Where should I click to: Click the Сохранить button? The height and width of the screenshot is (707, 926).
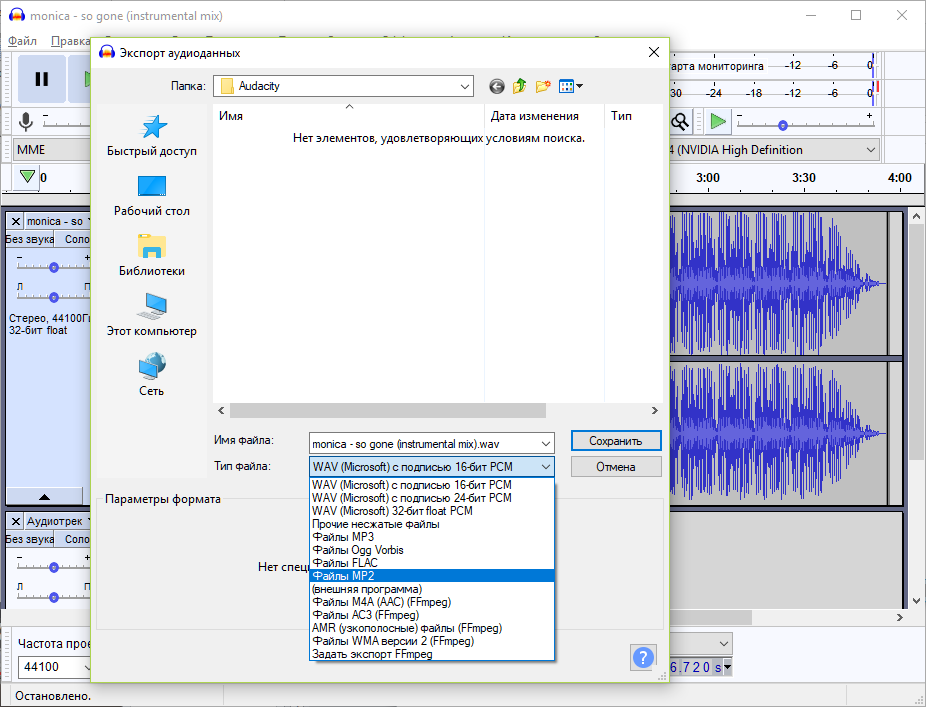[616, 441]
